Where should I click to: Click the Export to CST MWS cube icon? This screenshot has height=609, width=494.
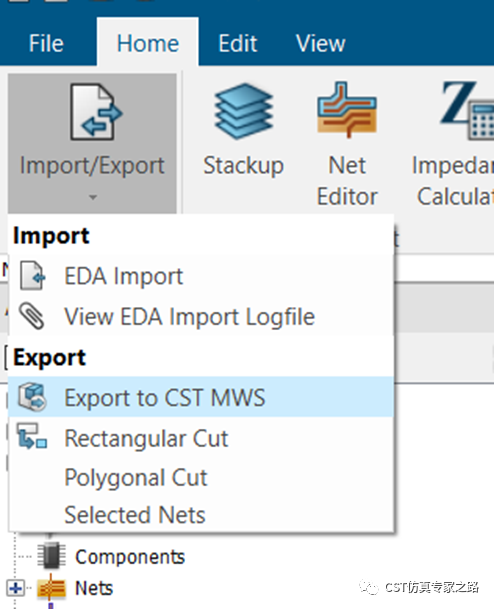pyautogui.click(x=32, y=397)
